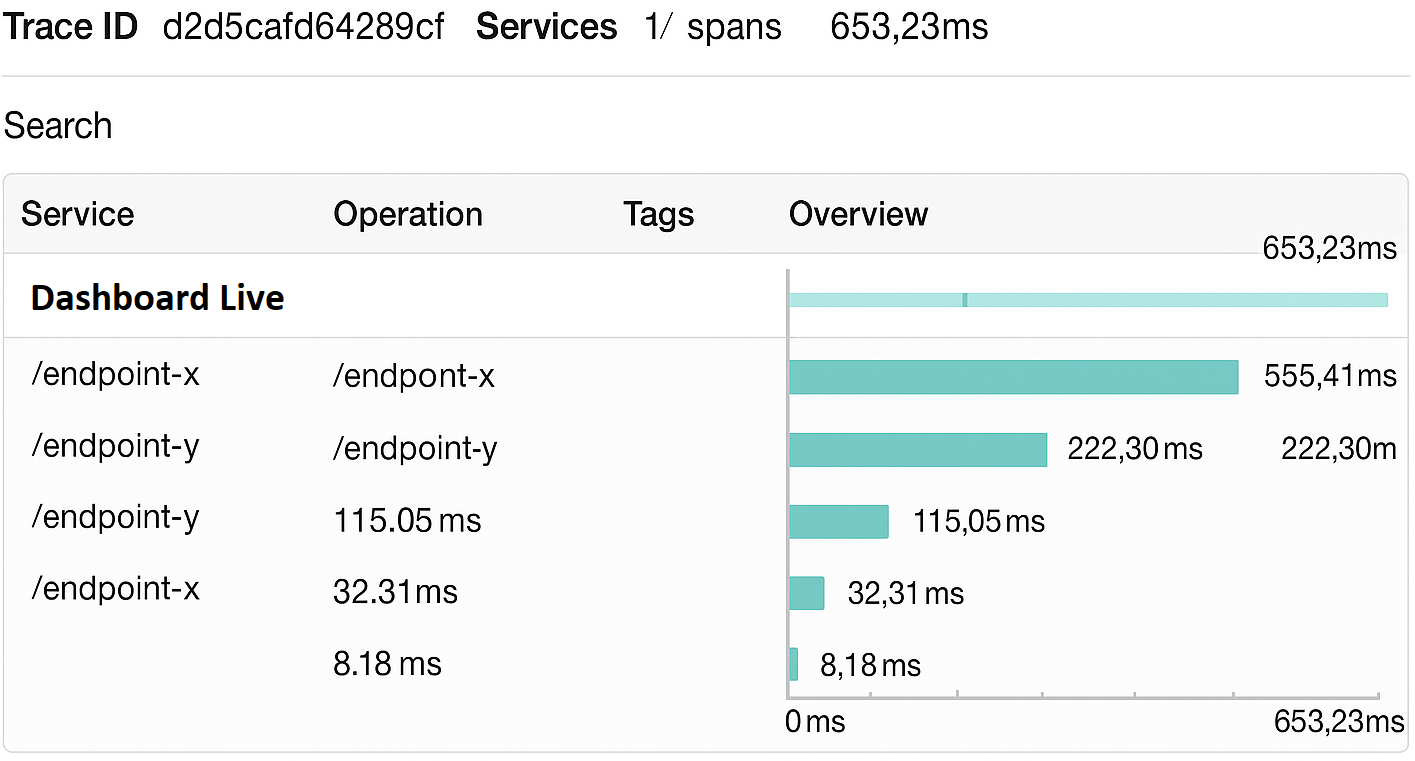Select the 115,05ms span bar

pos(838,522)
